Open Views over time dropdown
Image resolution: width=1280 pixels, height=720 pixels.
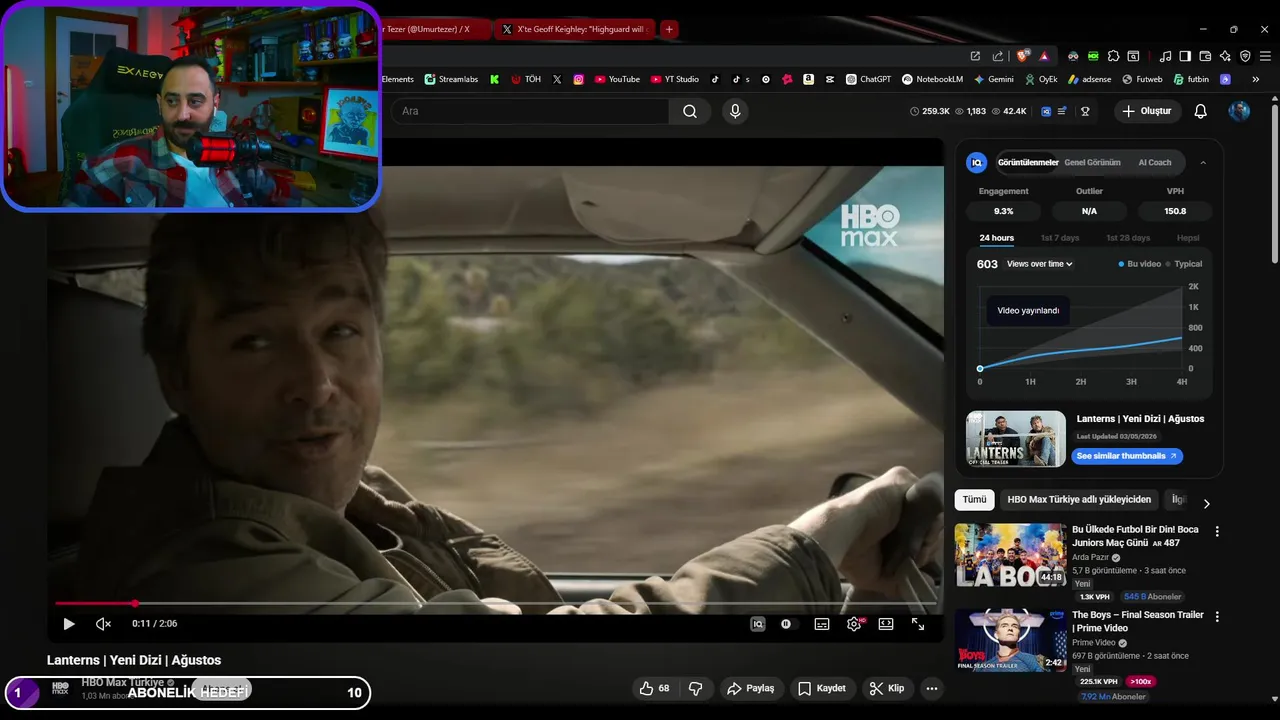pos(1040,264)
